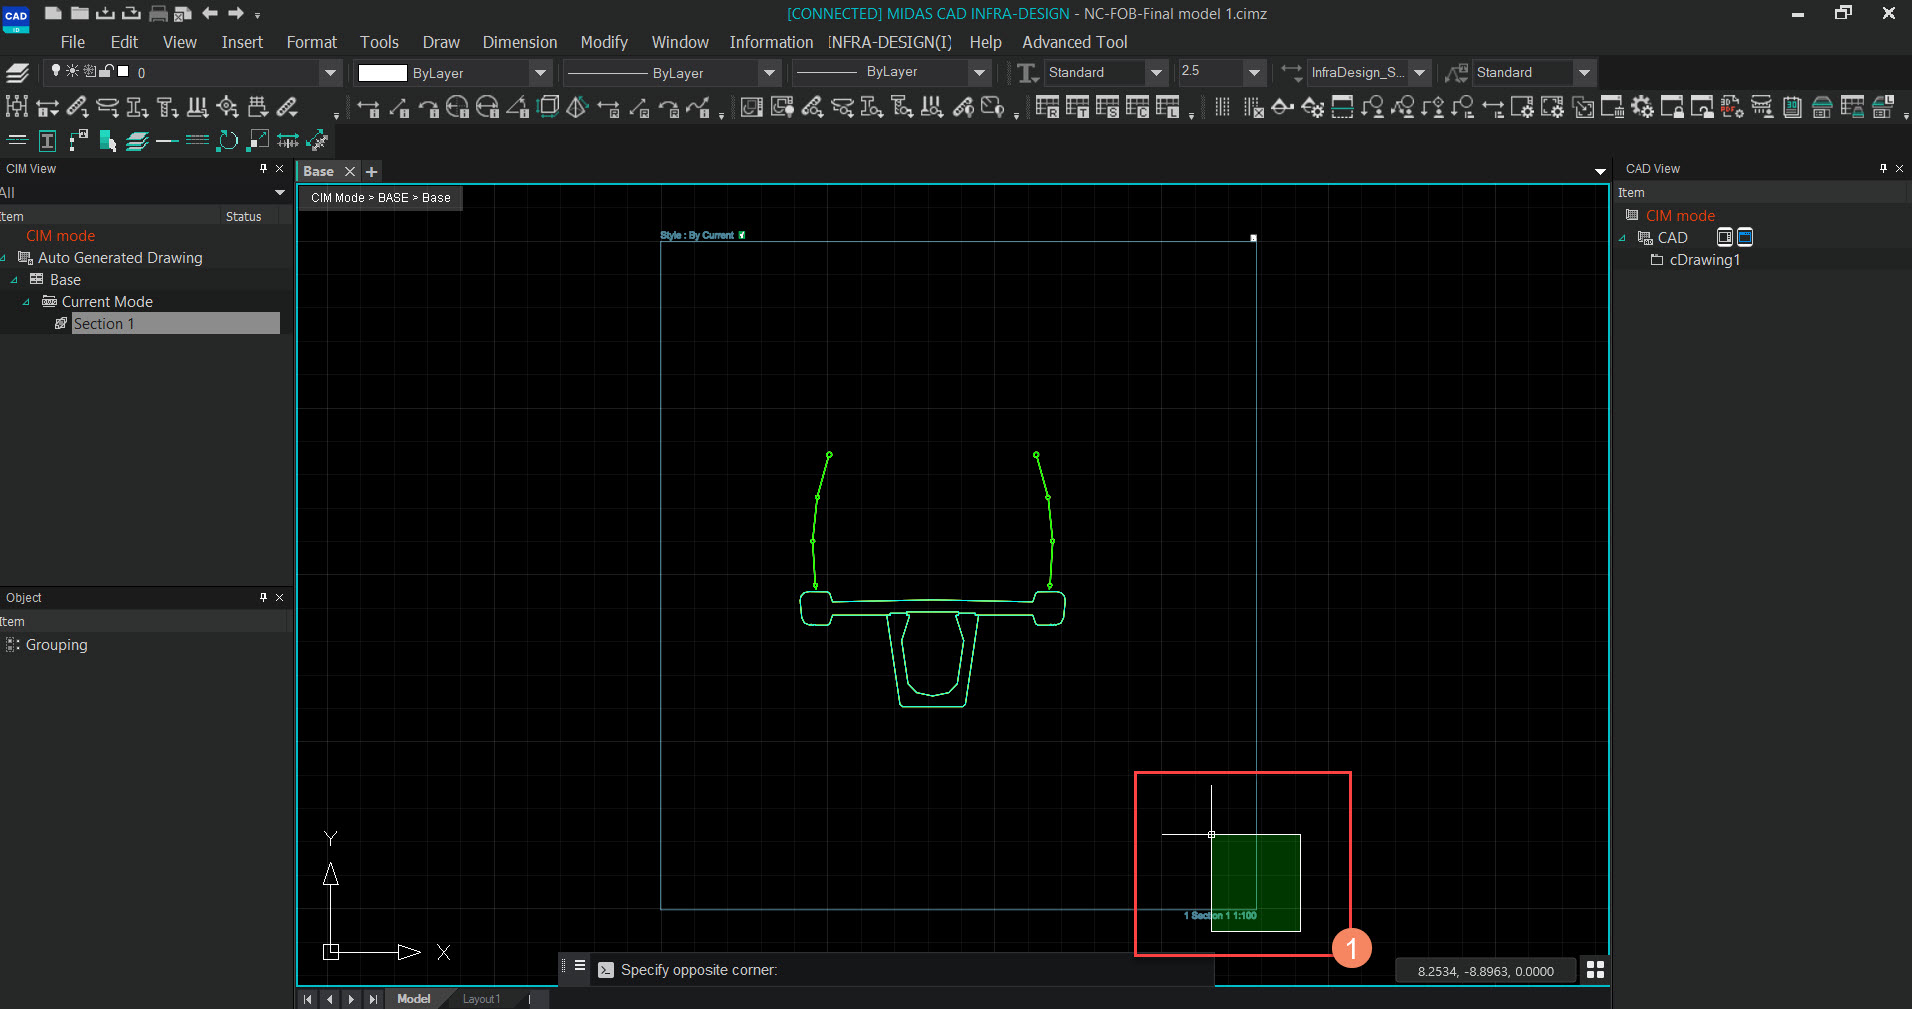Close the CAD View panel
Viewport: 1912px width, 1009px height.
click(1899, 168)
